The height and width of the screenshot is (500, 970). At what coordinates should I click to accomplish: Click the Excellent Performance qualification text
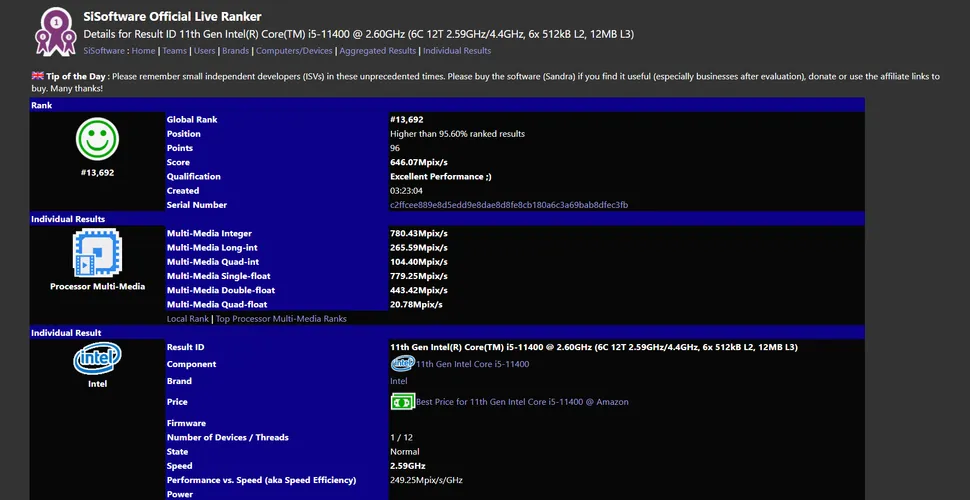click(442, 176)
